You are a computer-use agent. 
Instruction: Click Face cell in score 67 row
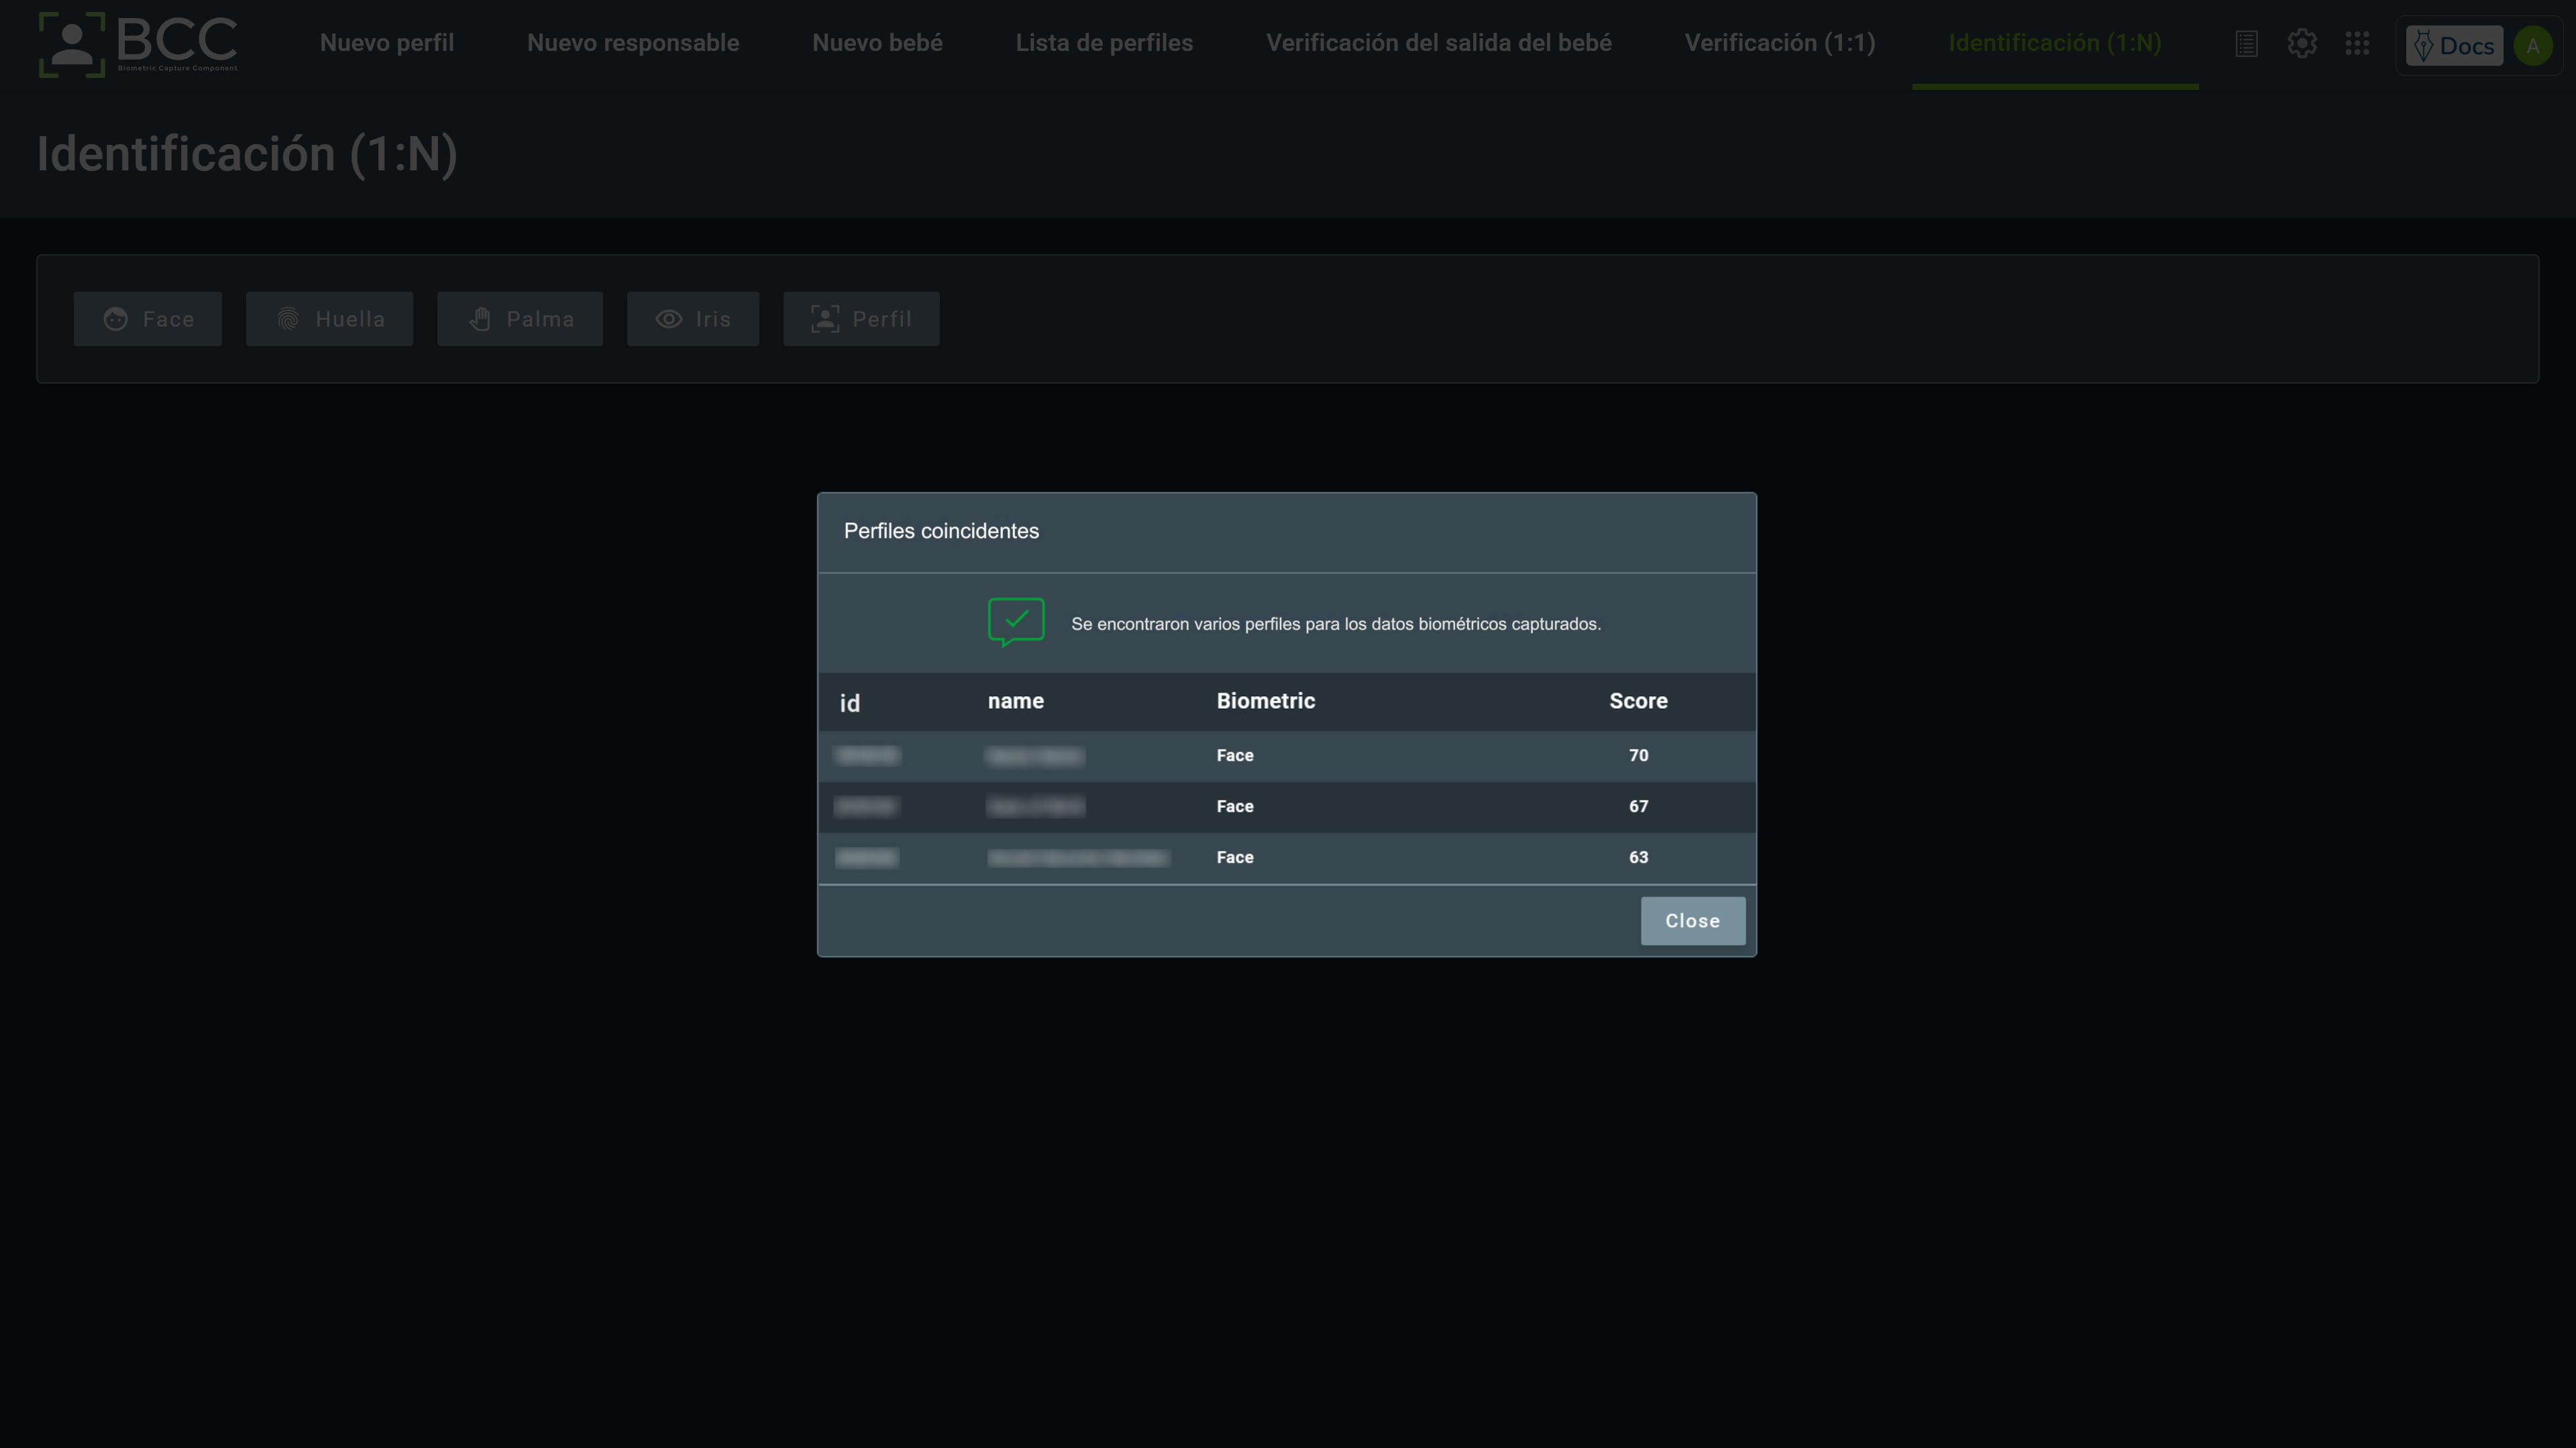tap(1235, 807)
